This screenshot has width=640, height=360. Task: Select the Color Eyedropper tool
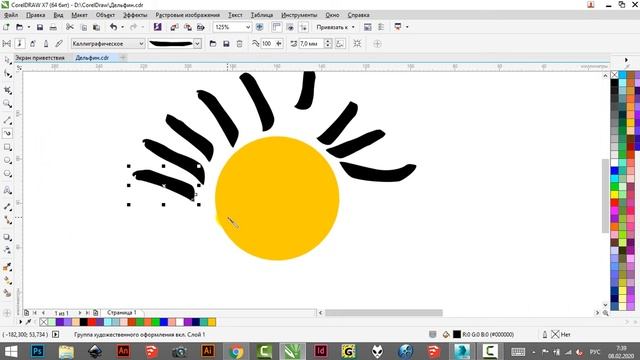click(7, 267)
